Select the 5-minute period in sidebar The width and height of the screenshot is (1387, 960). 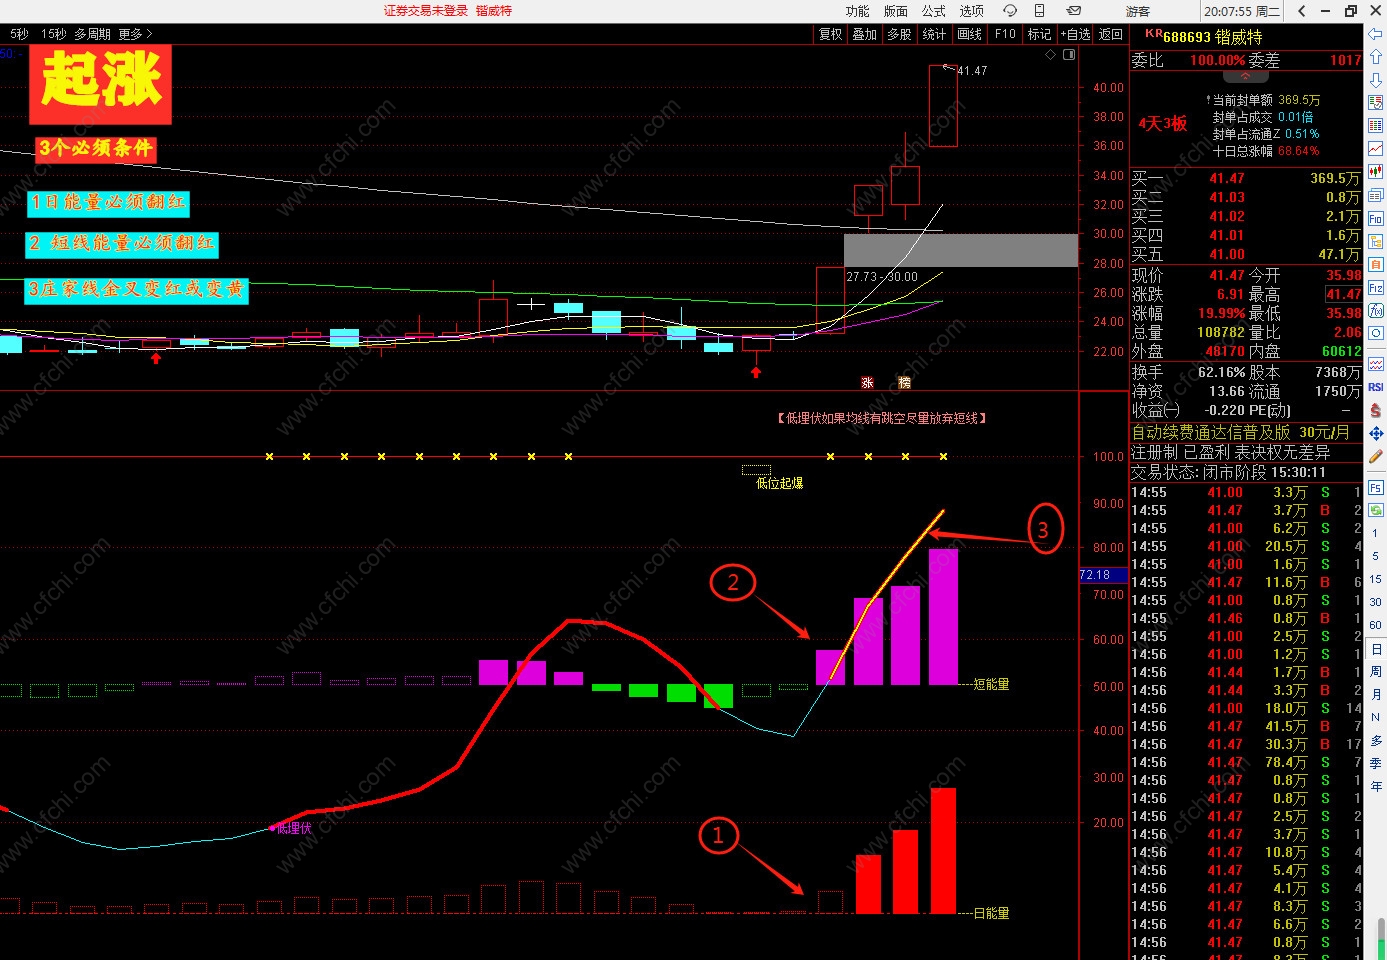click(x=1375, y=556)
